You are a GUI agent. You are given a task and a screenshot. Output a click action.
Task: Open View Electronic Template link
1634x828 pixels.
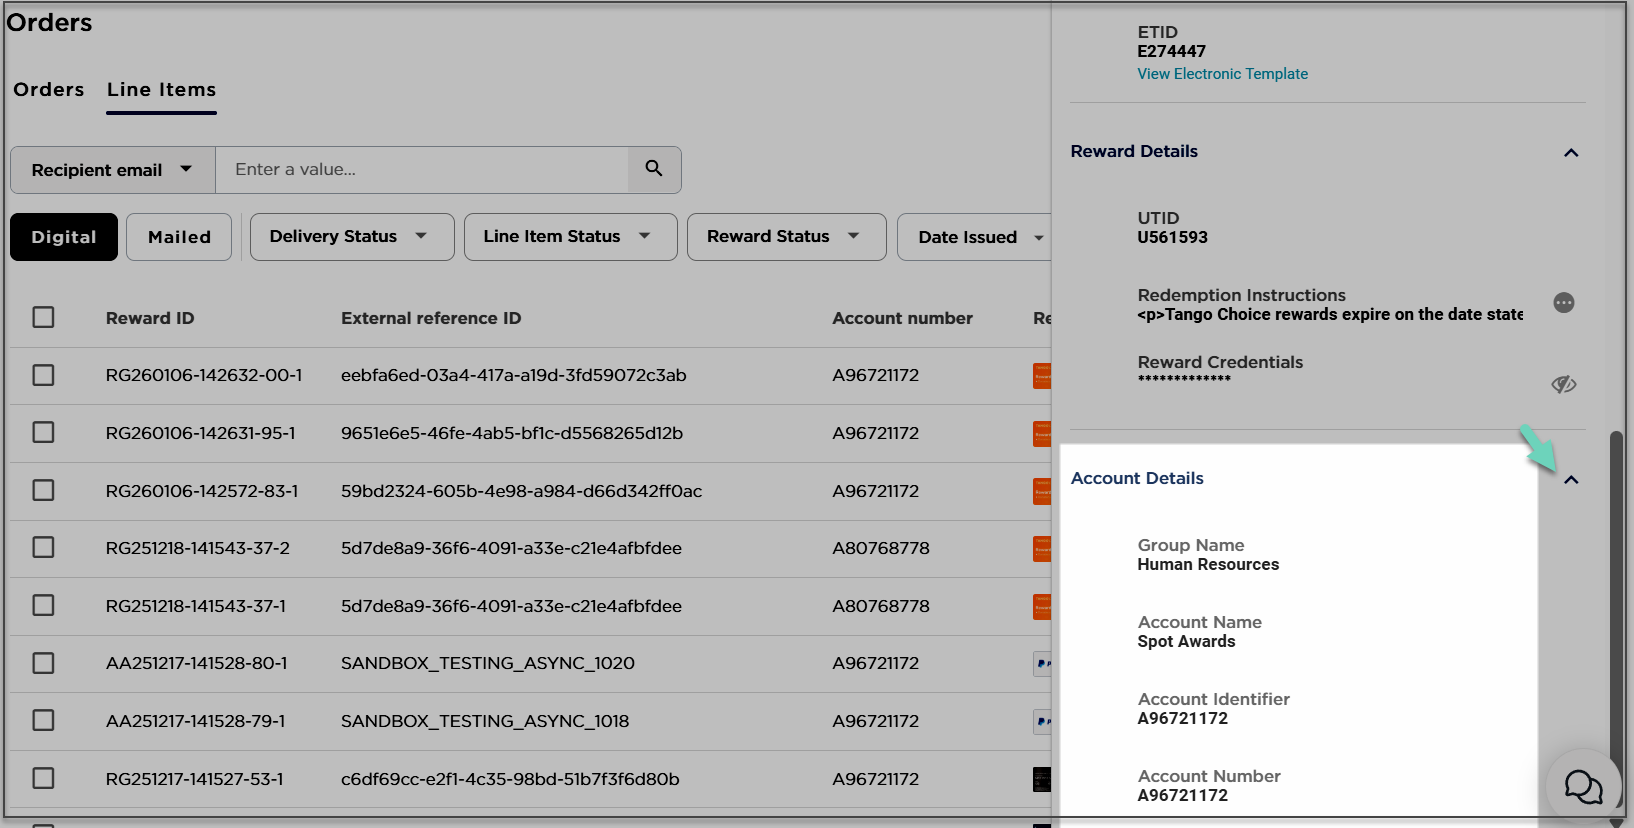(1222, 74)
